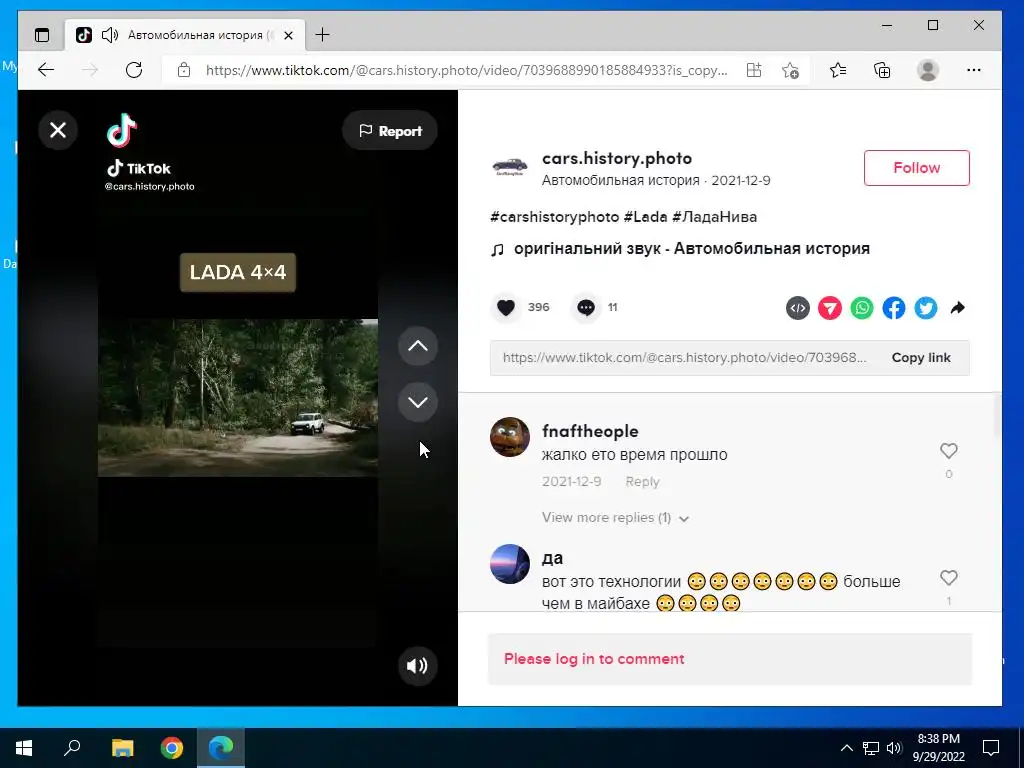Open Windows taskbar search

click(72, 748)
